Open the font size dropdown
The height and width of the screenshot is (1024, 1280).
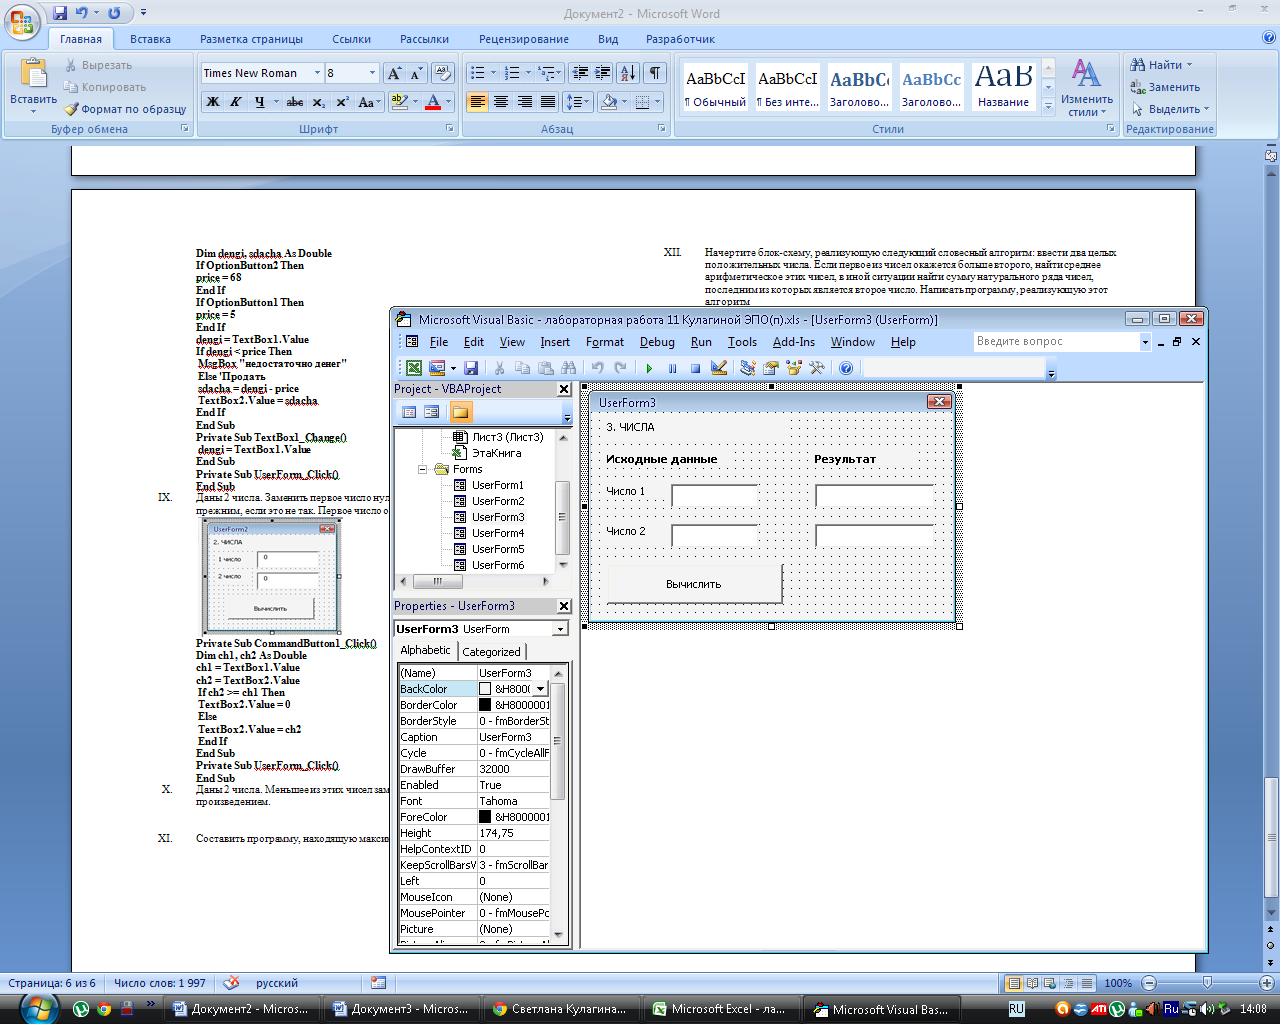point(373,73)
